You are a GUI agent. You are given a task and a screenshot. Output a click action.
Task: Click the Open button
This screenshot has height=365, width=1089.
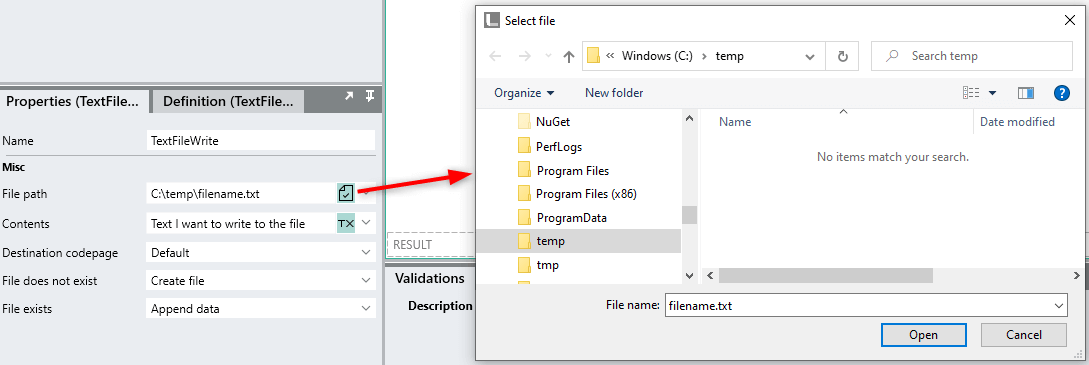click(x=923, y=335)
